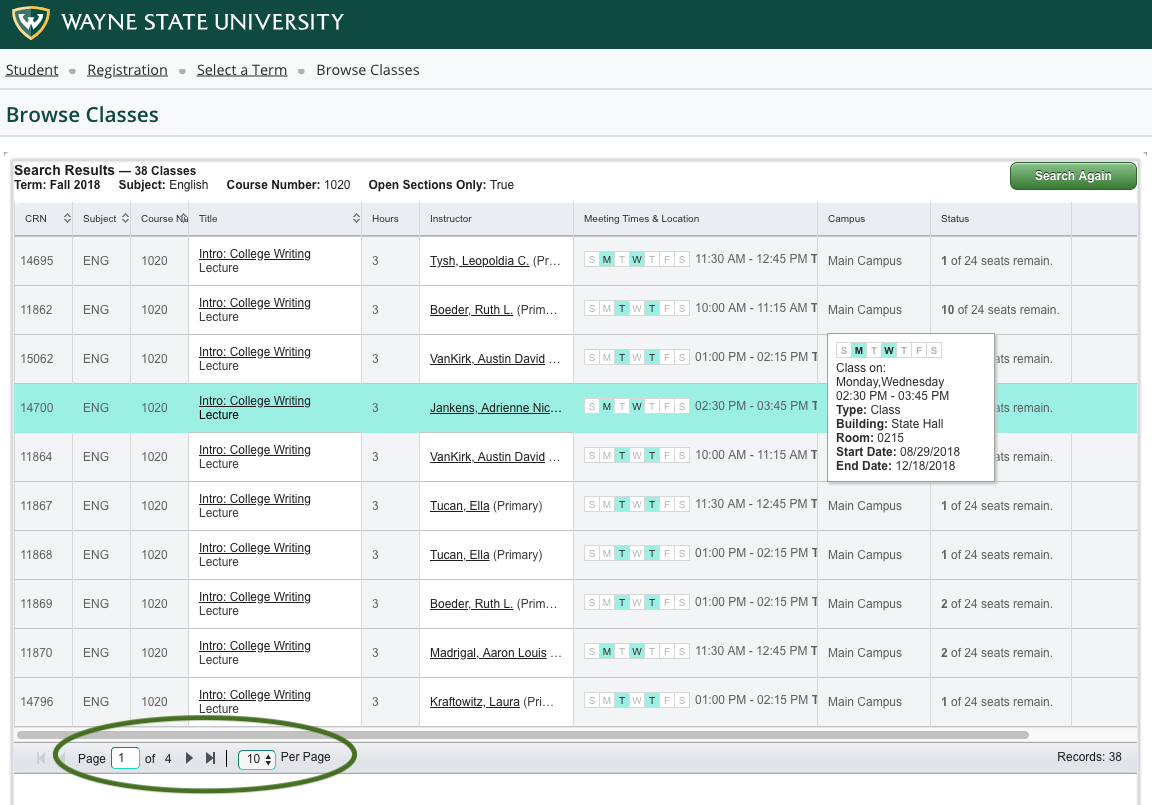1152x805 pixels.
Task: Sort results by the Subject column arrows
Action: pos(125,218)
